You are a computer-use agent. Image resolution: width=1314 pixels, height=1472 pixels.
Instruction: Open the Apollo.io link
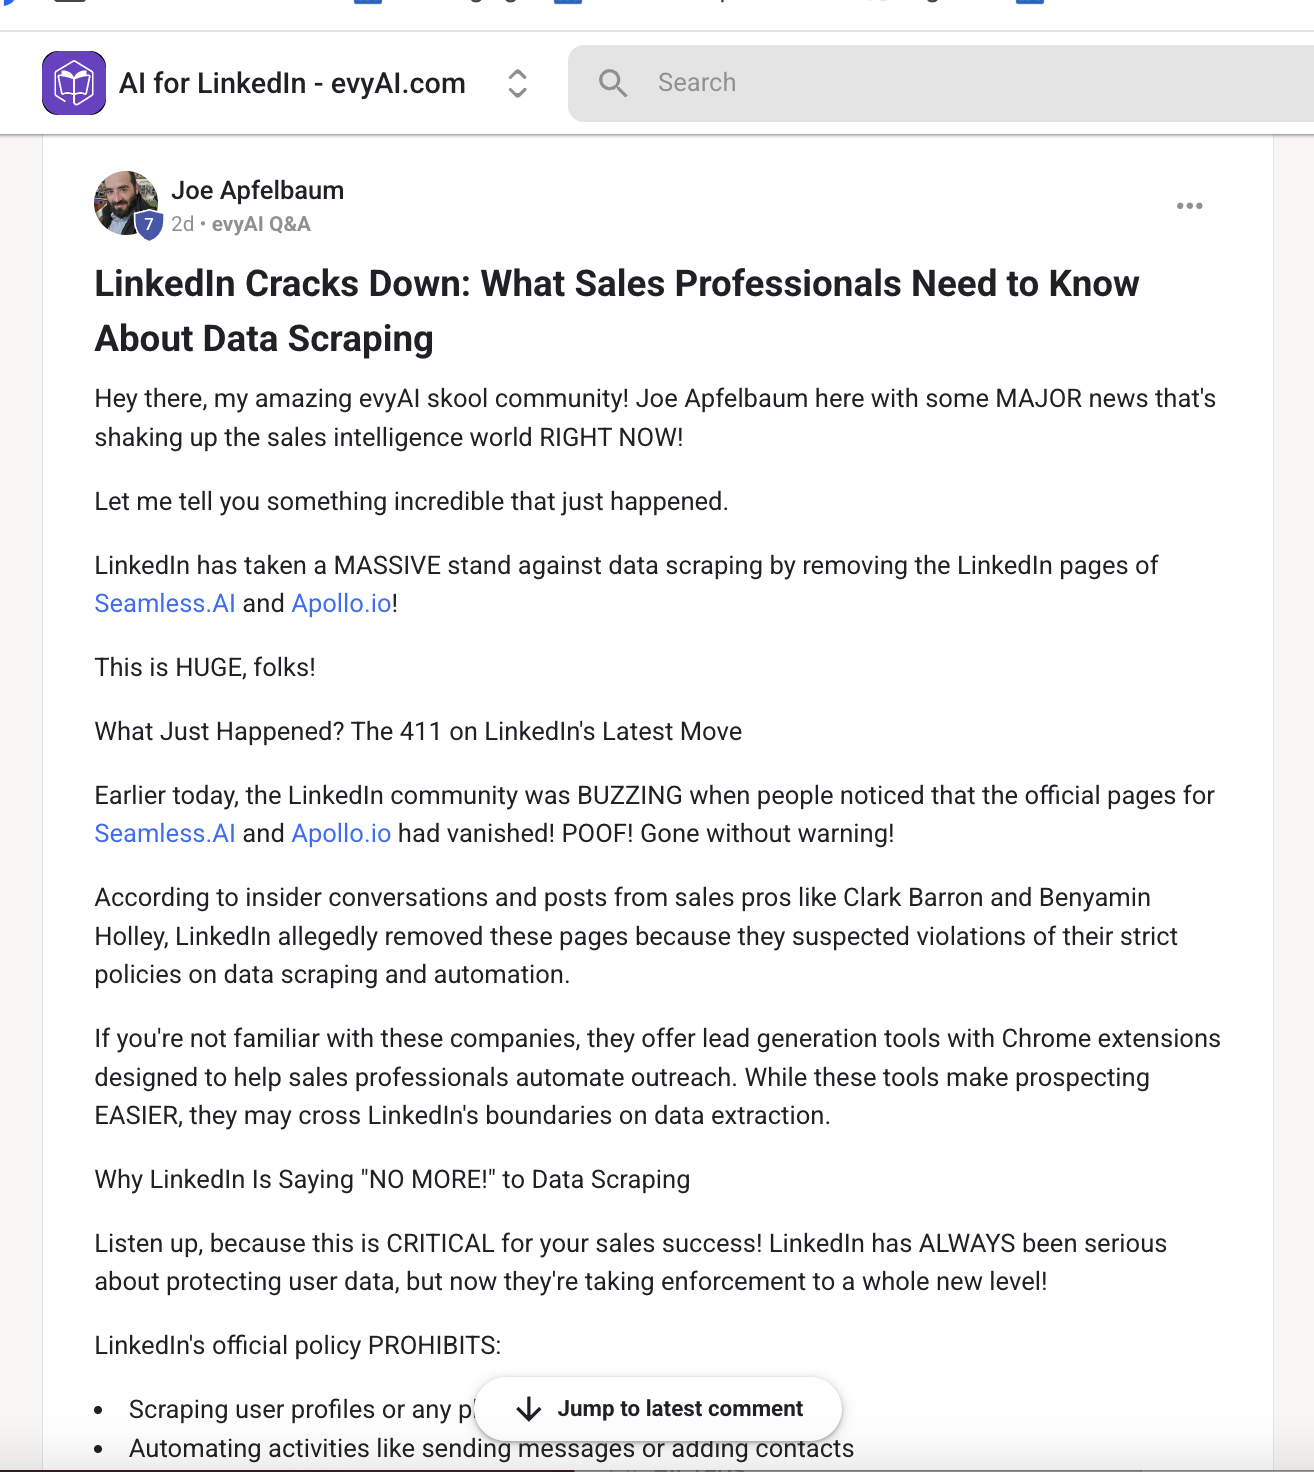tap(341, 603)
